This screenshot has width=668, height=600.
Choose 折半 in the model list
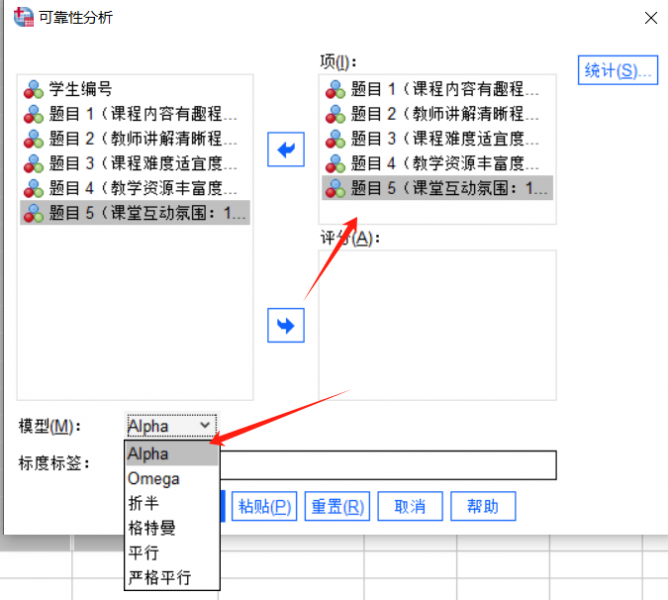click(172, 503)
